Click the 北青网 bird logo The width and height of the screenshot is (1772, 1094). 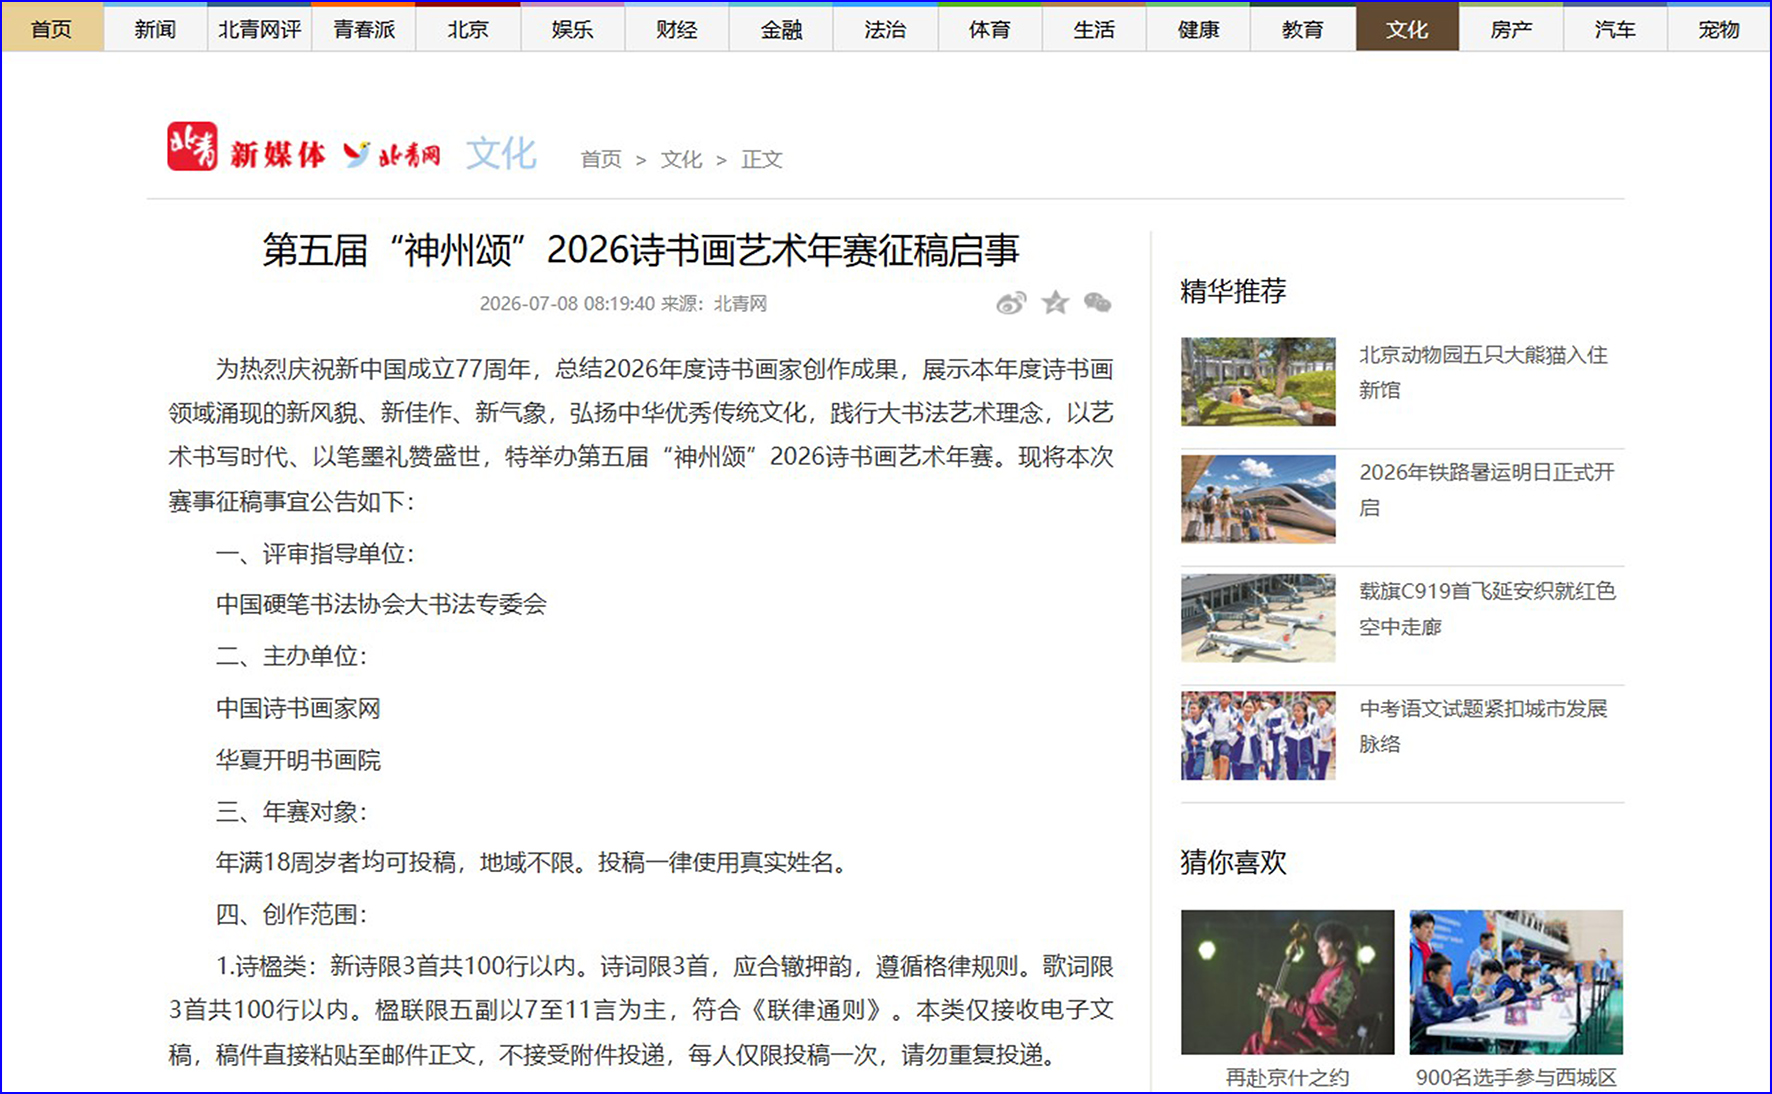click(x=391, y=154)
